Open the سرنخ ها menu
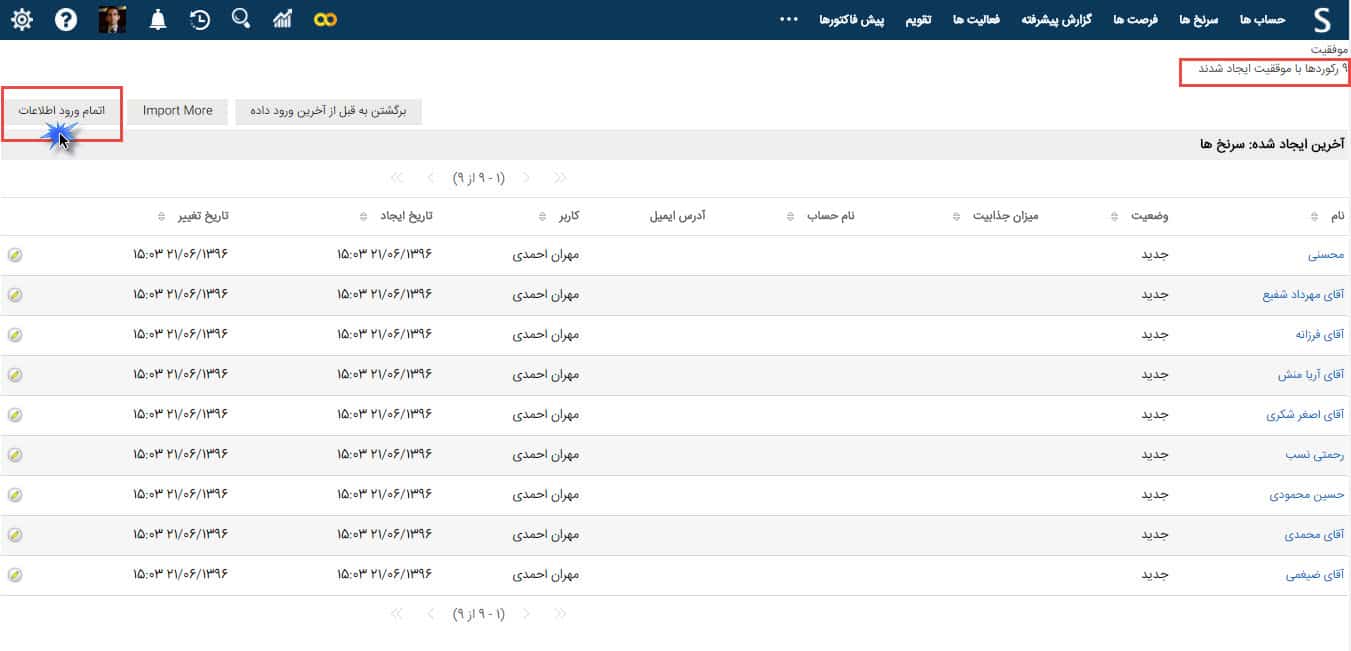This screenshot has width=1351, height=651. click(1199, 20)
